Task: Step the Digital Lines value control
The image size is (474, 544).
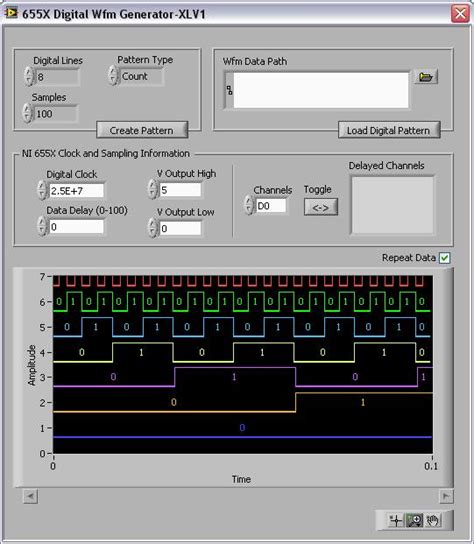Action: click(29, 76)
